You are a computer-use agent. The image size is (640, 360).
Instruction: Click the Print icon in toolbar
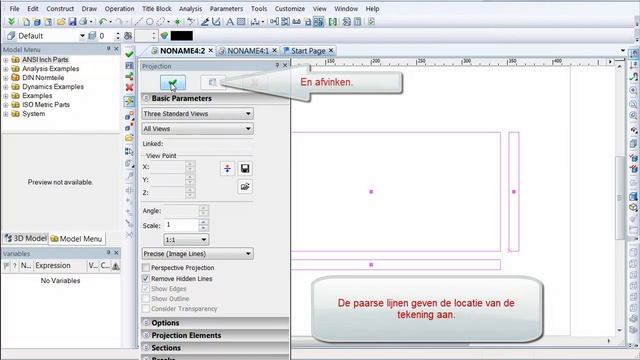coord(83,22)
